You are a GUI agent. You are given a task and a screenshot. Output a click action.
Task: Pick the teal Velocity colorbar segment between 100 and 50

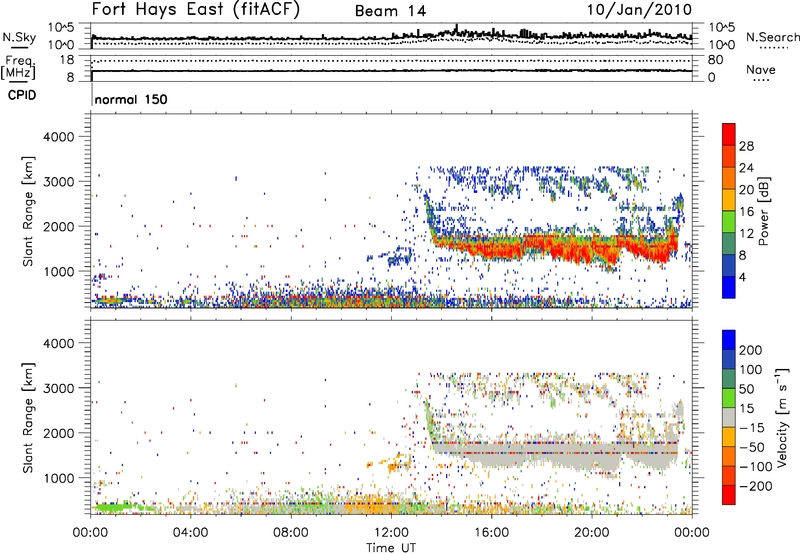pos(729,379)
